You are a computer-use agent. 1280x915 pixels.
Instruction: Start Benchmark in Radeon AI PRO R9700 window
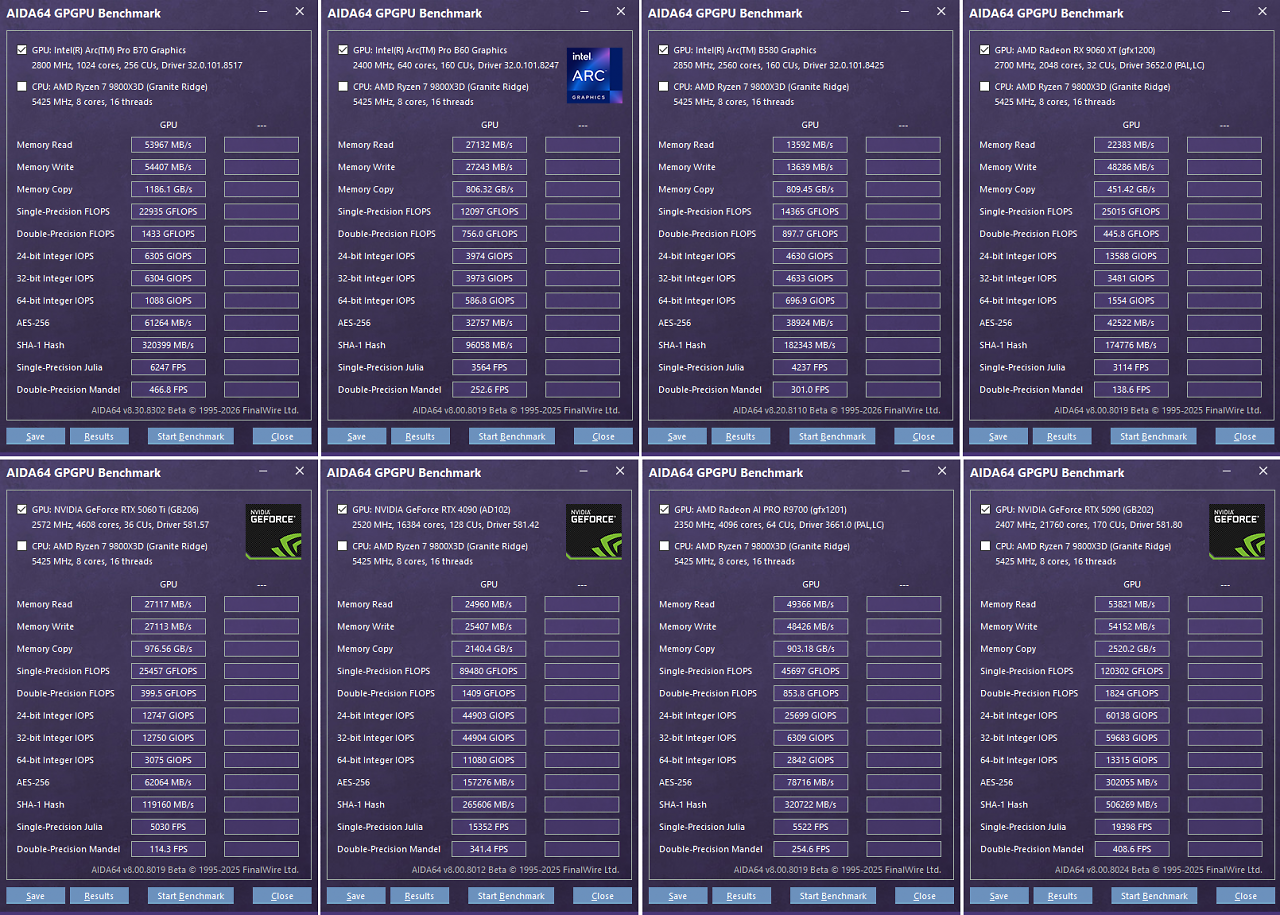tap(833, 896)
